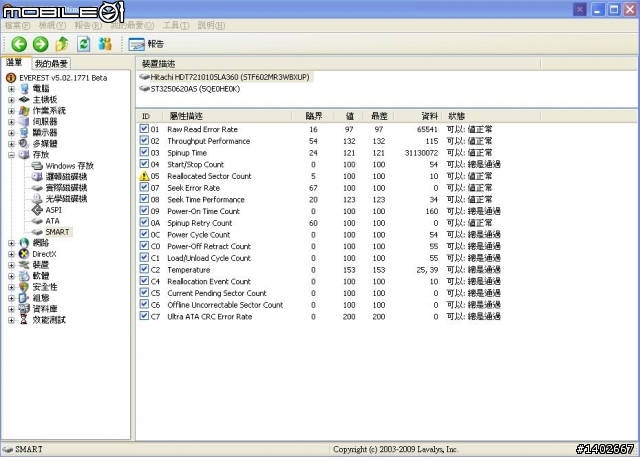Uncheck Raw Read Error Rate checkbox
The height and width of the screenshot is (457, 640).
point(144,129)
